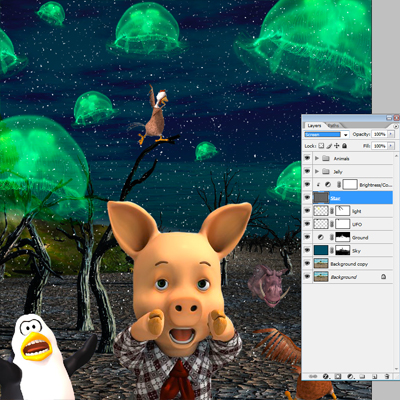Lock all layer attributes
Image resolution: width=400 pixels, height=400 pixels.
[x=344, y=146]
